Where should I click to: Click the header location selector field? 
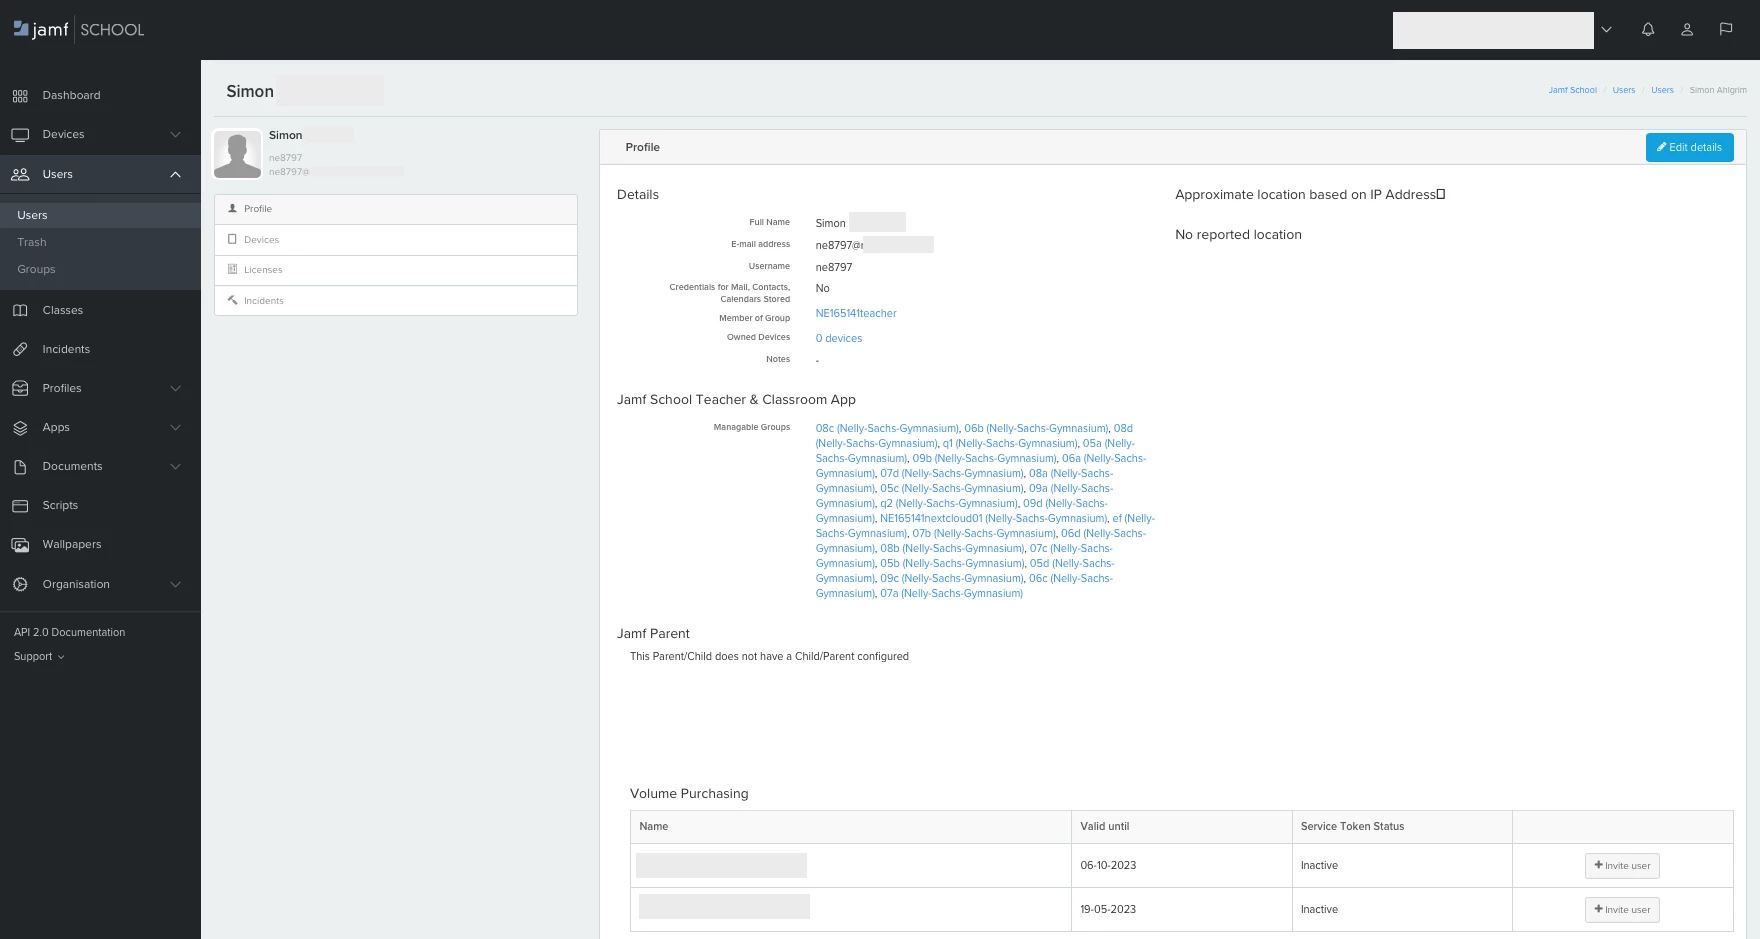(1493, 30)
